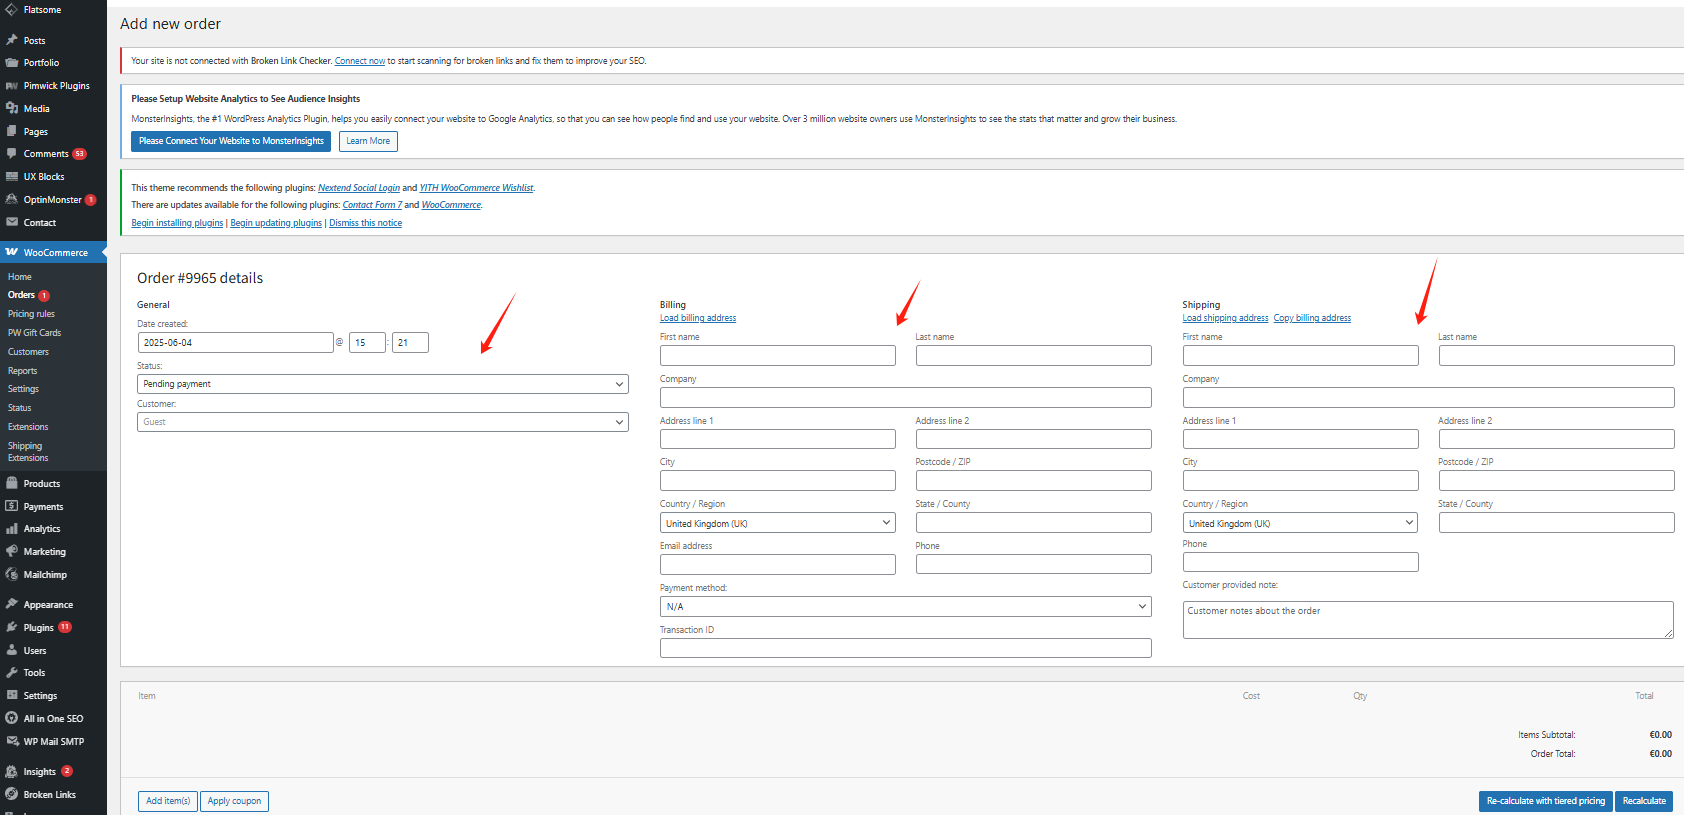The height and width of the screenshot is (815, 1684).
Task: Click the Users person icon
Action: (12, 650)
